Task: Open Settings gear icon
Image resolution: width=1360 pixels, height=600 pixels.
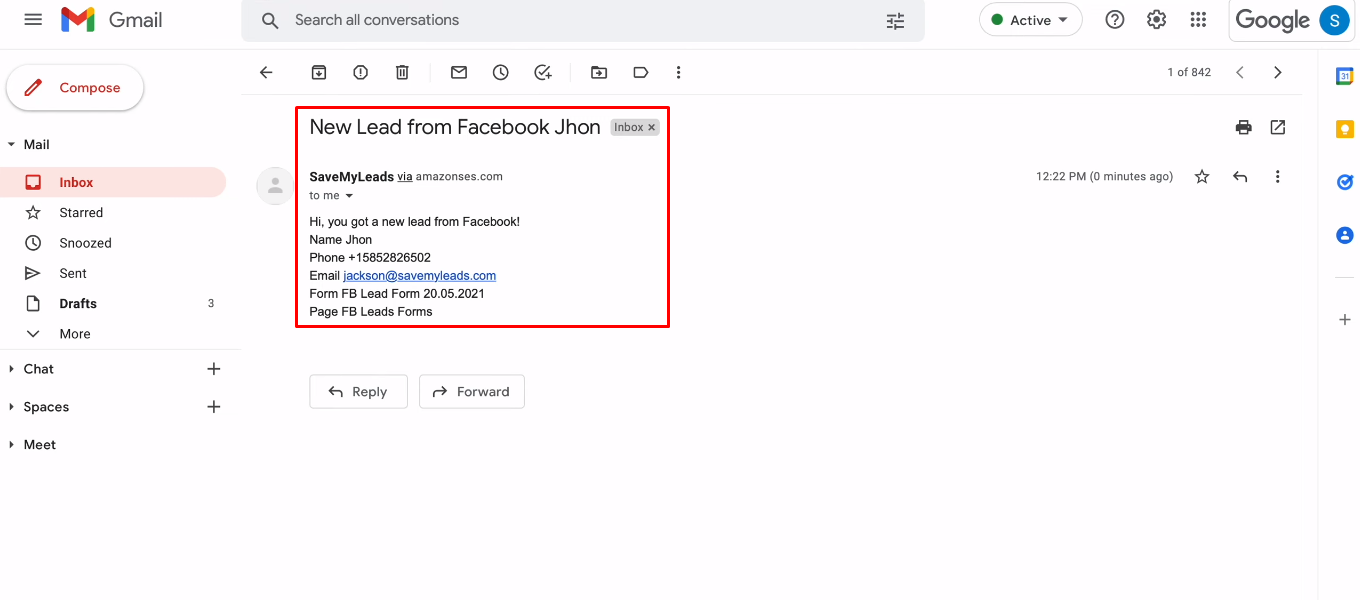Action: [x=1157, y=20]
